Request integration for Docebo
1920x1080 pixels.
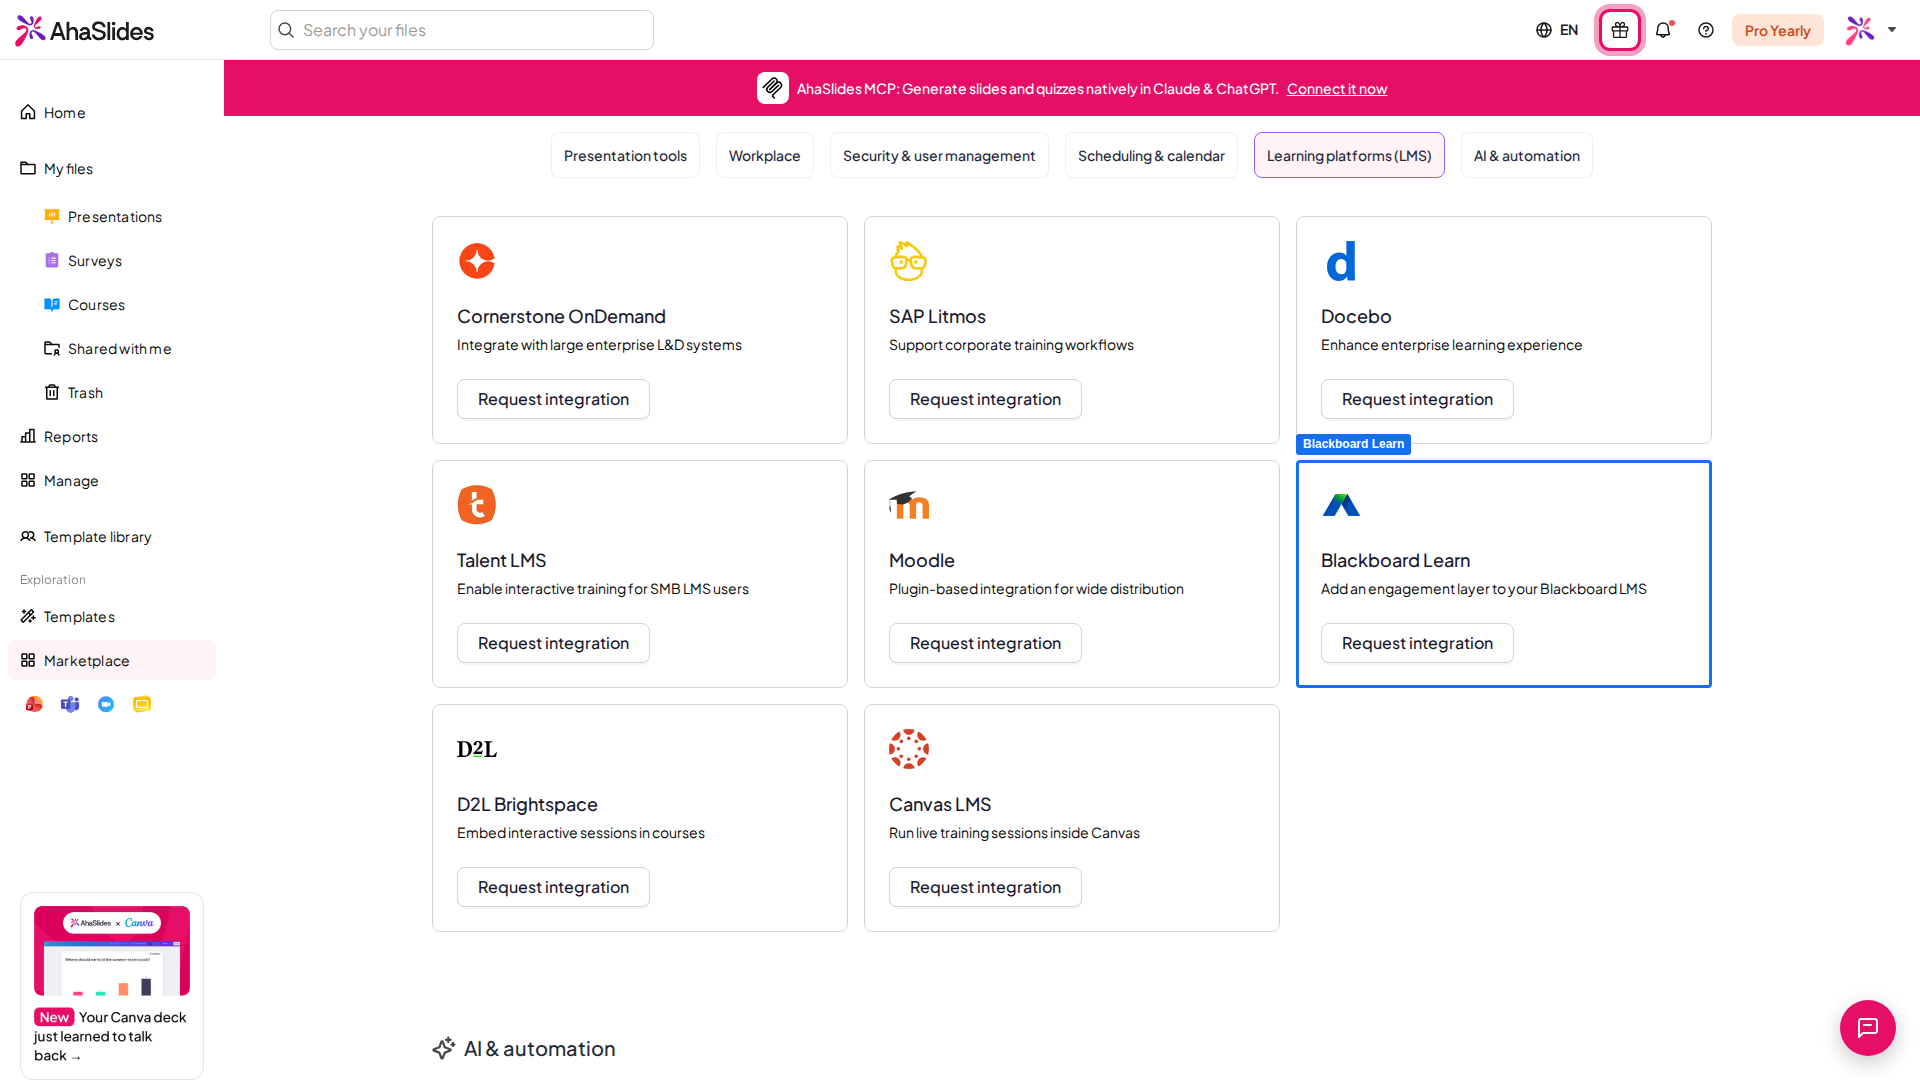[1417, 399]
